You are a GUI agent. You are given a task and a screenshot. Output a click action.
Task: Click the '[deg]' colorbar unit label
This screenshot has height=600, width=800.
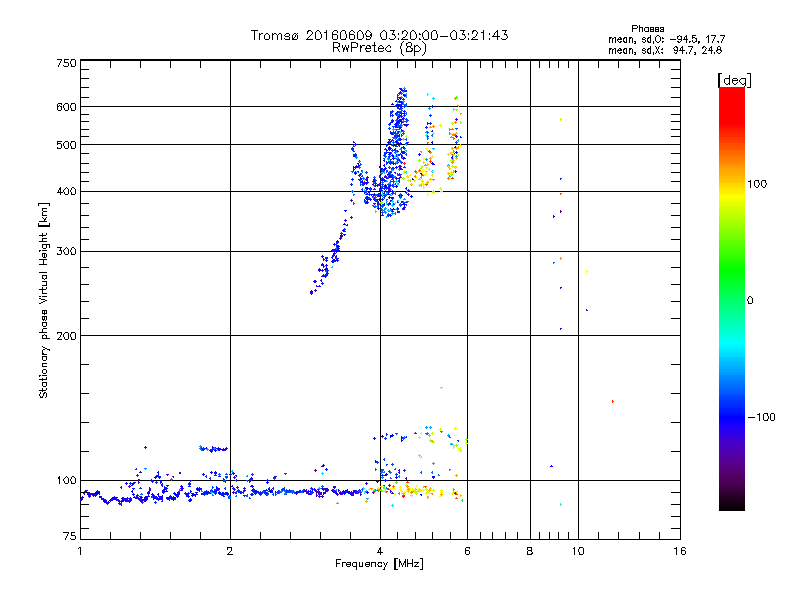pyautogui.click(x=734, y=80)
